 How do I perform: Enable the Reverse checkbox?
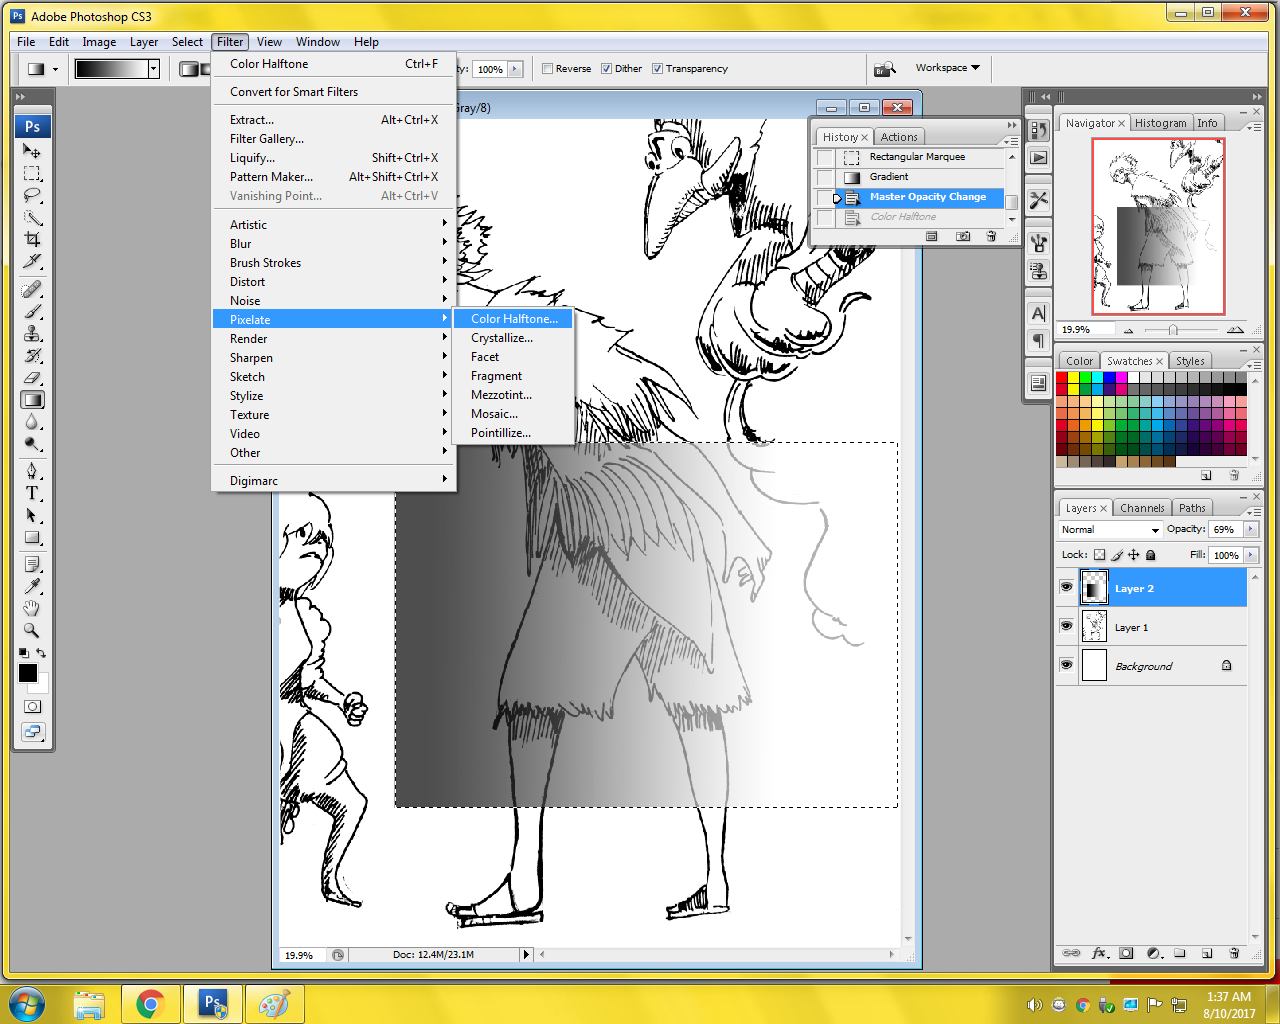[x=547, y=69]
